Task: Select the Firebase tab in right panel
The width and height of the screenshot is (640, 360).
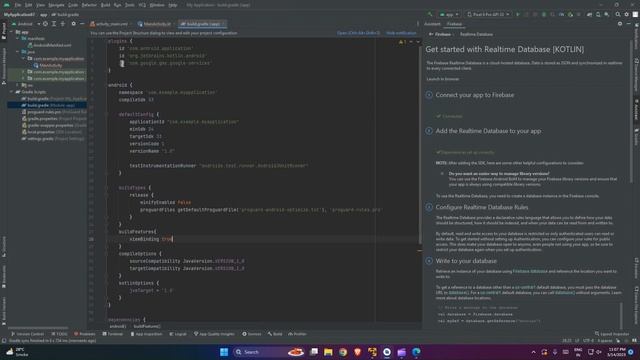Action: tap(454, 24)
